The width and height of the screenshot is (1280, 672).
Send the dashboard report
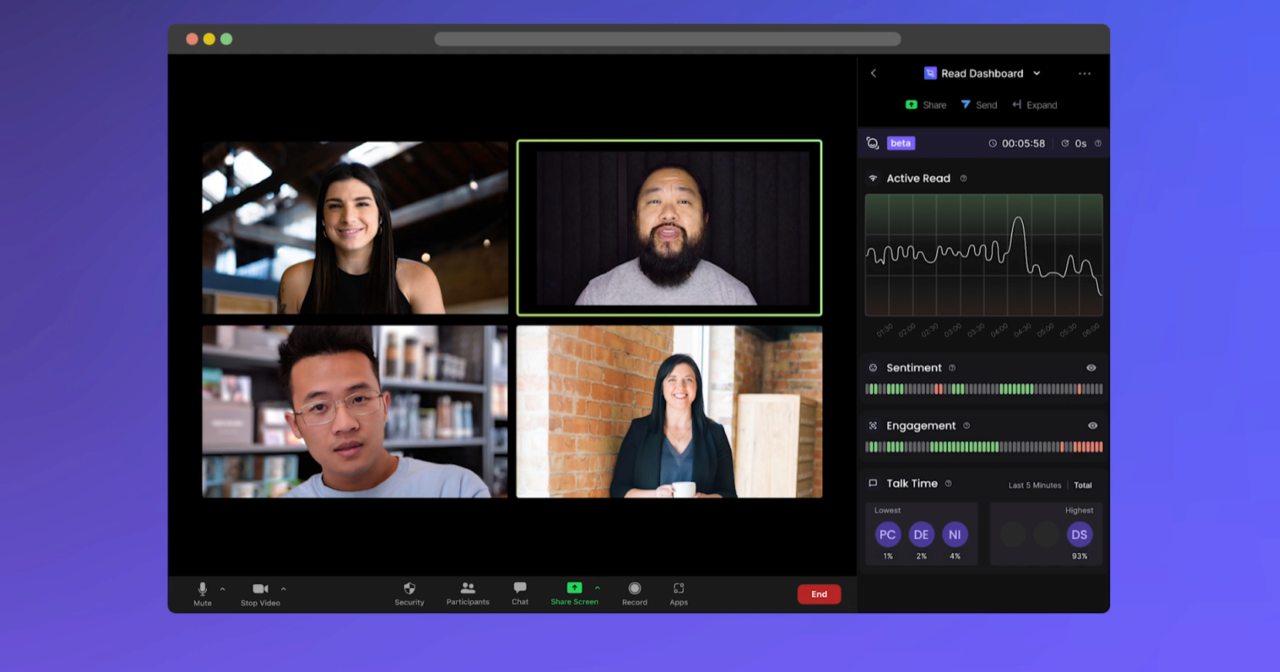[x=978, y=105]
